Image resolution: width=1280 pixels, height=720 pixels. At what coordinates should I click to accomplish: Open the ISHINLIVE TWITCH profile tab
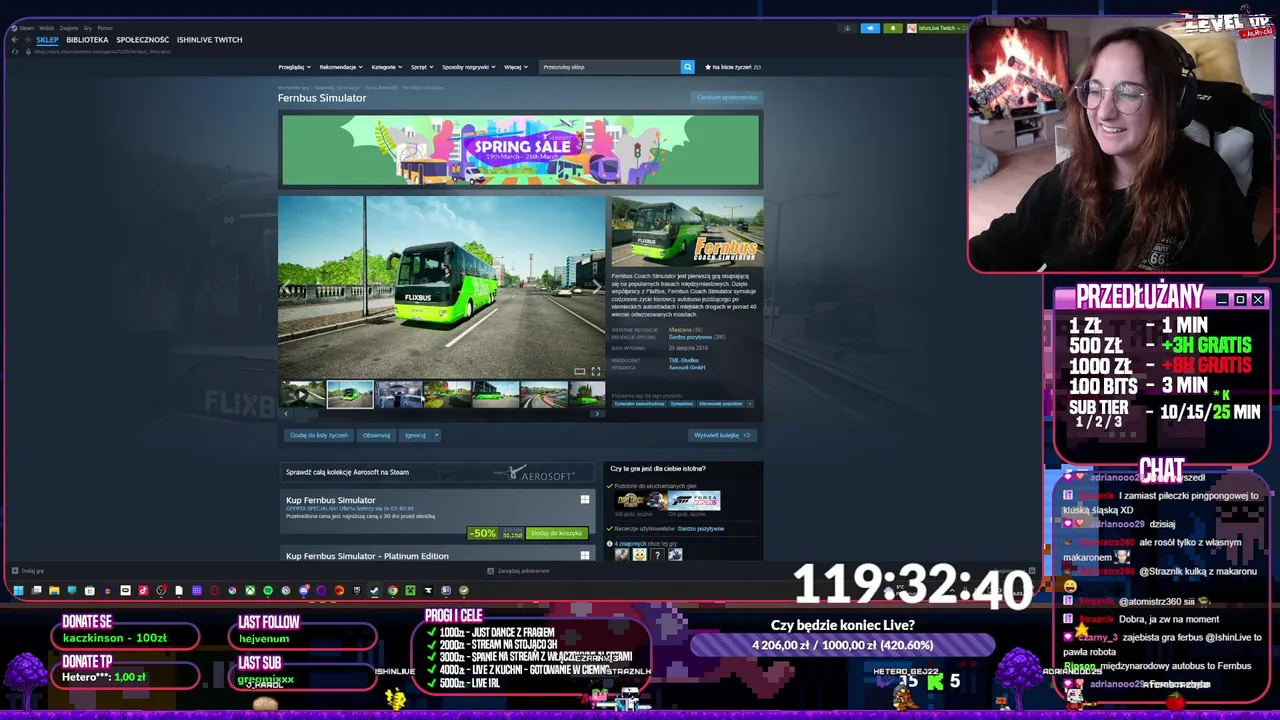(209, 40)
